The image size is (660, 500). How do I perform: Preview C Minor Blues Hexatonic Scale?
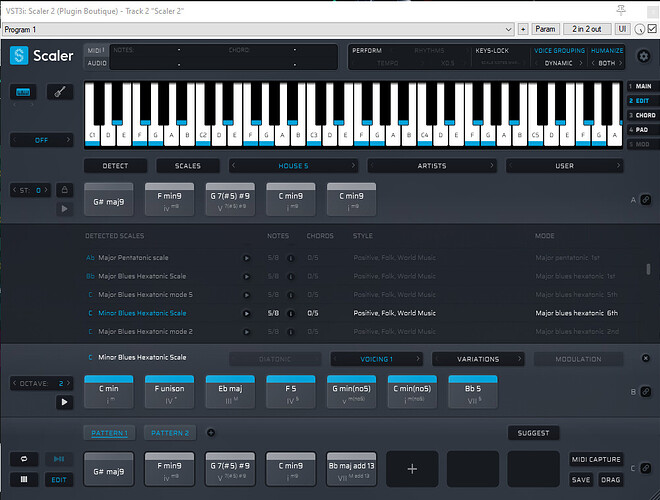pos(247,313)
